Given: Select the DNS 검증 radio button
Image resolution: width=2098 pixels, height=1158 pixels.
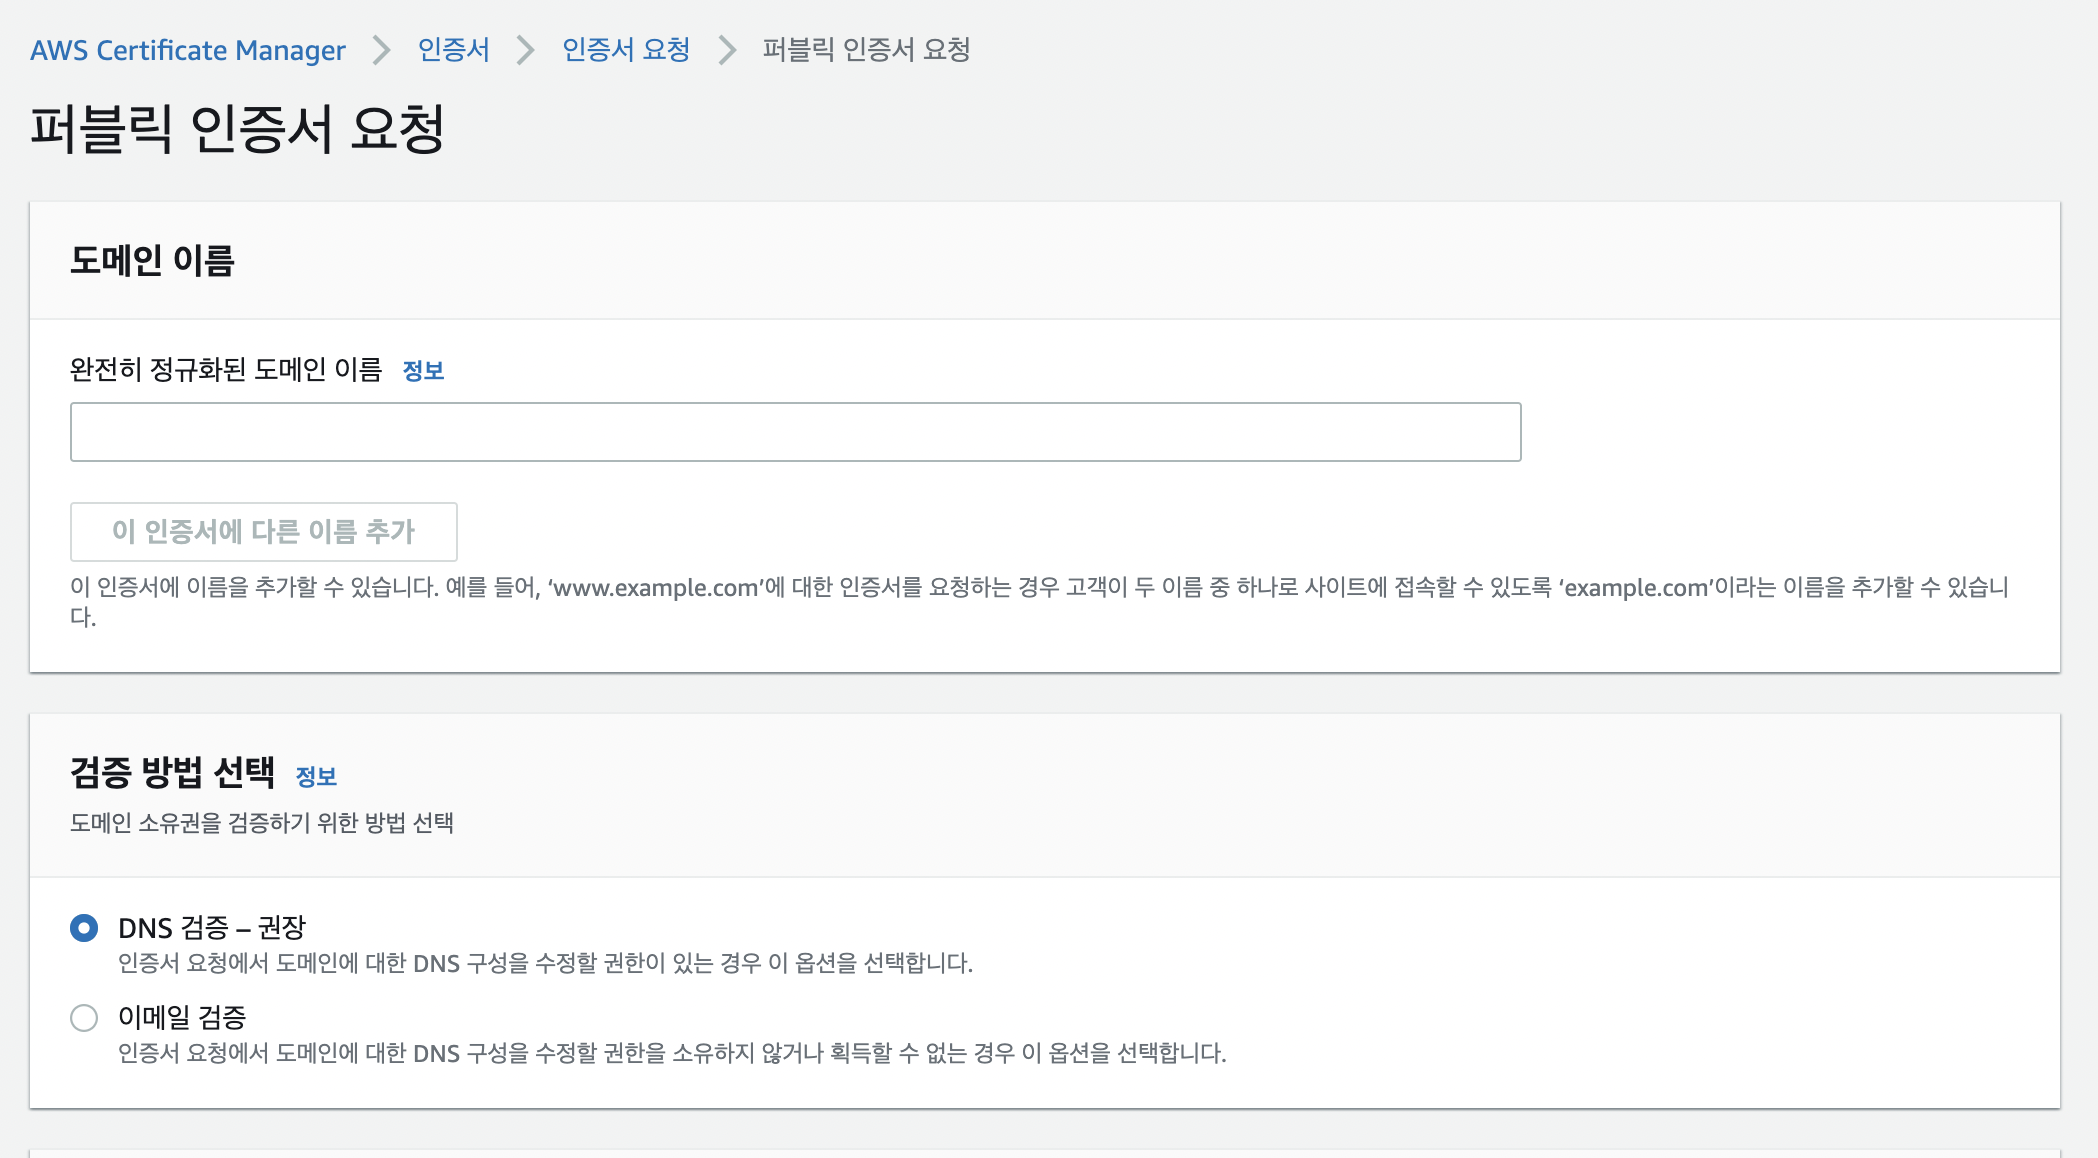Looking at the screenshot, I should coord(84,928).
